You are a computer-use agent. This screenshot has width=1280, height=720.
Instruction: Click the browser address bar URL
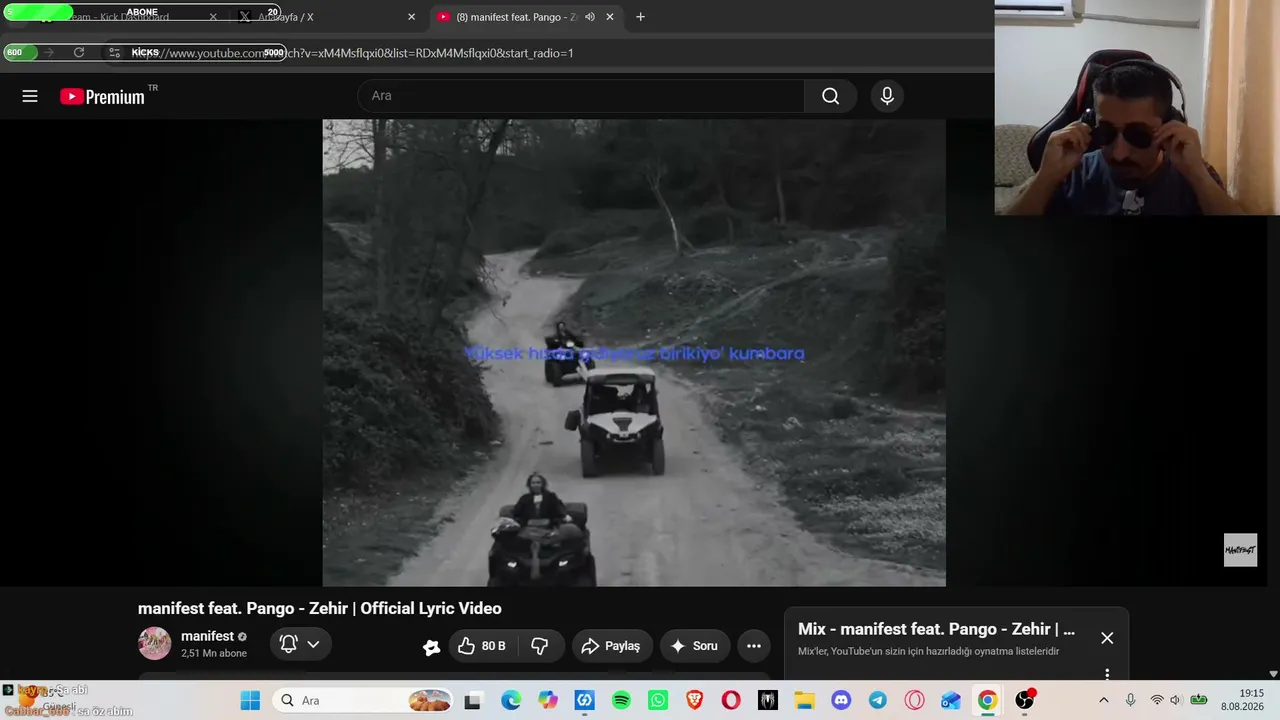tap(352, 53)
